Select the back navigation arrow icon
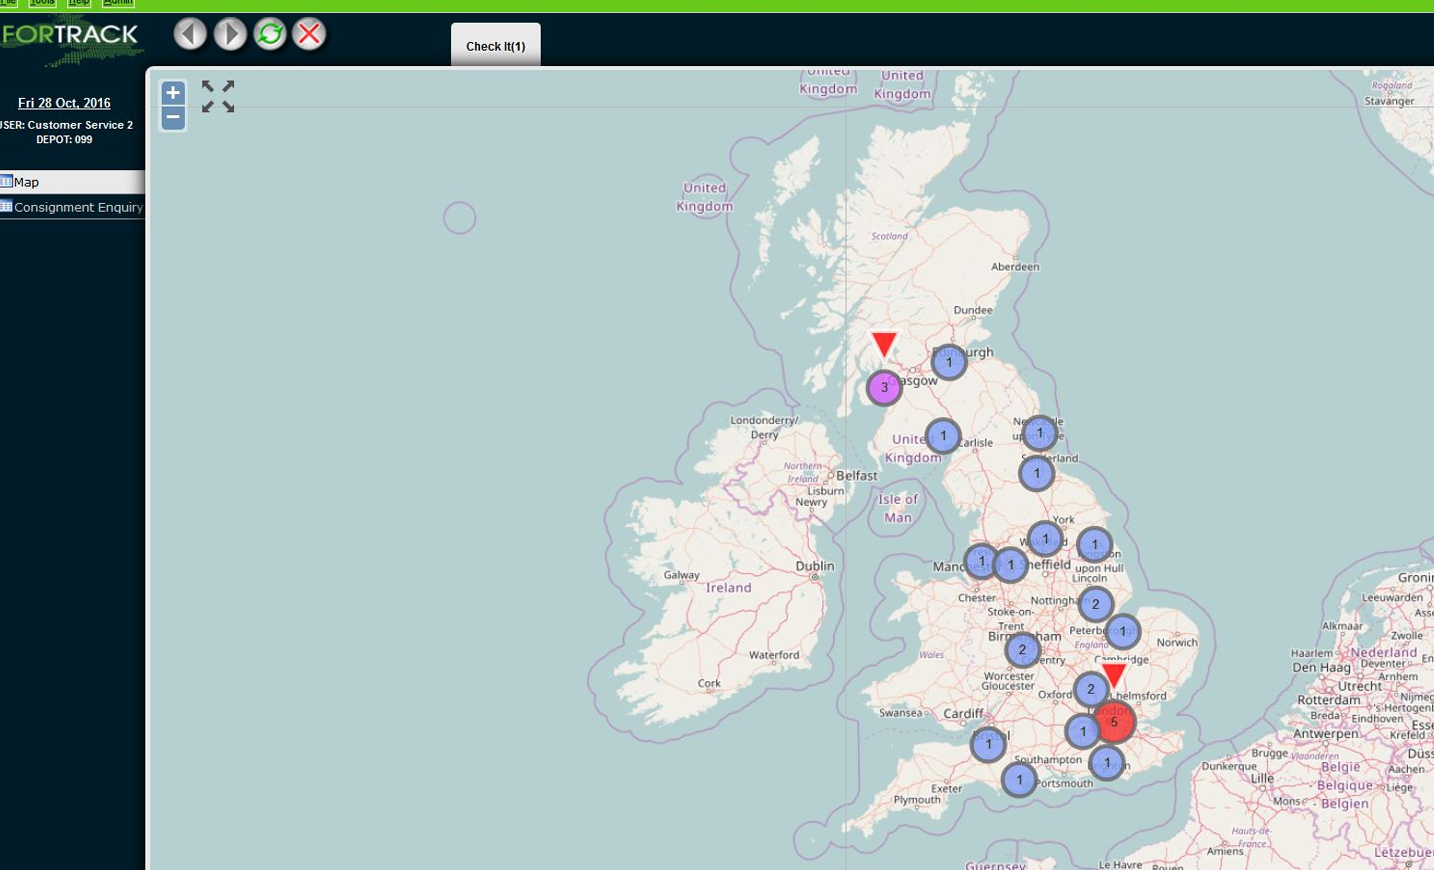The width and height of the screenshot is (1434, 870). click(x=191, y=33)
